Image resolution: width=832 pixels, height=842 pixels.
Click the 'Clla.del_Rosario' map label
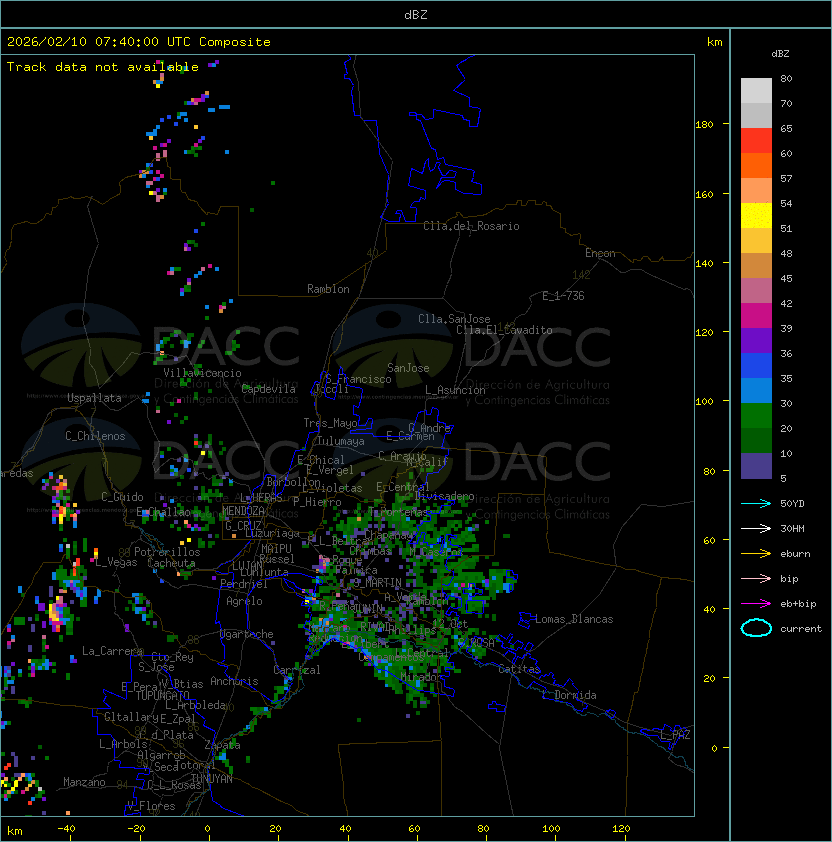pyautogui.click(x=471, y=226)
